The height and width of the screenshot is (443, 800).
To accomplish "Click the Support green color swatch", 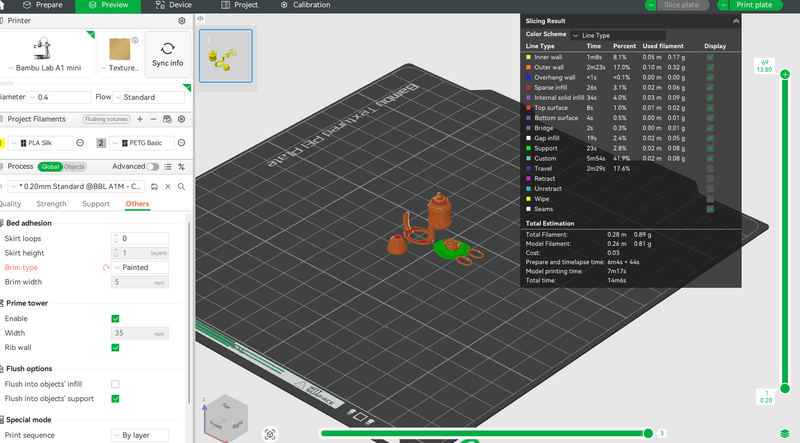I will tap(529, 149).
